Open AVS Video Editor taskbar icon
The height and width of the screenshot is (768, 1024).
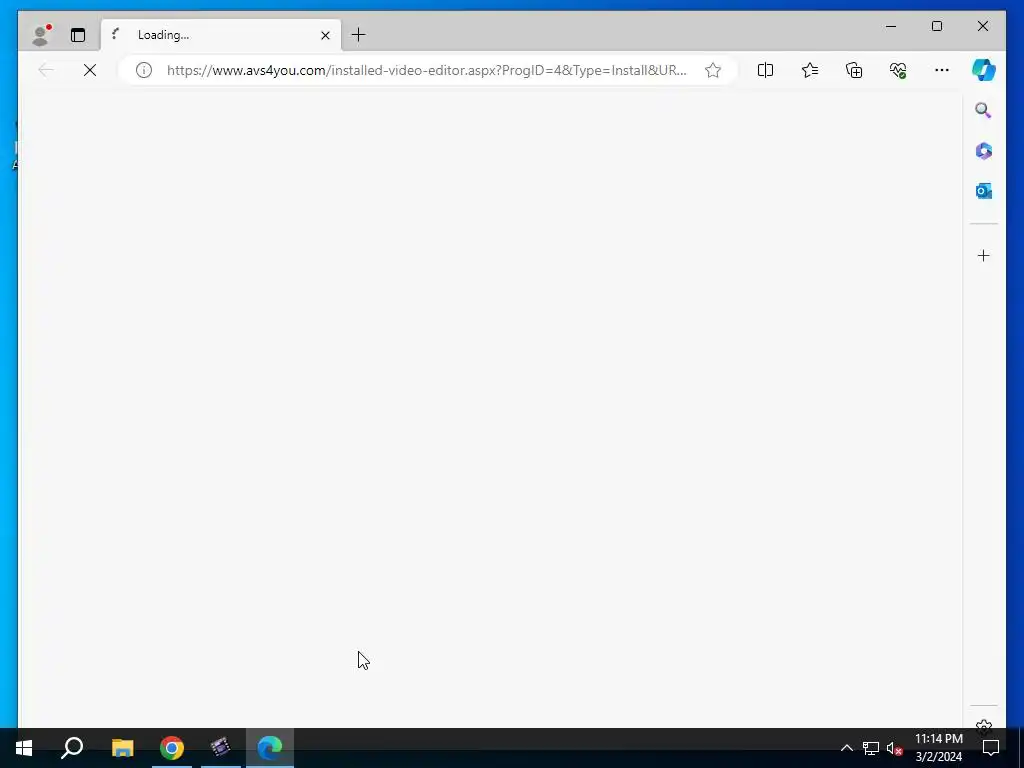click(221, 748)
